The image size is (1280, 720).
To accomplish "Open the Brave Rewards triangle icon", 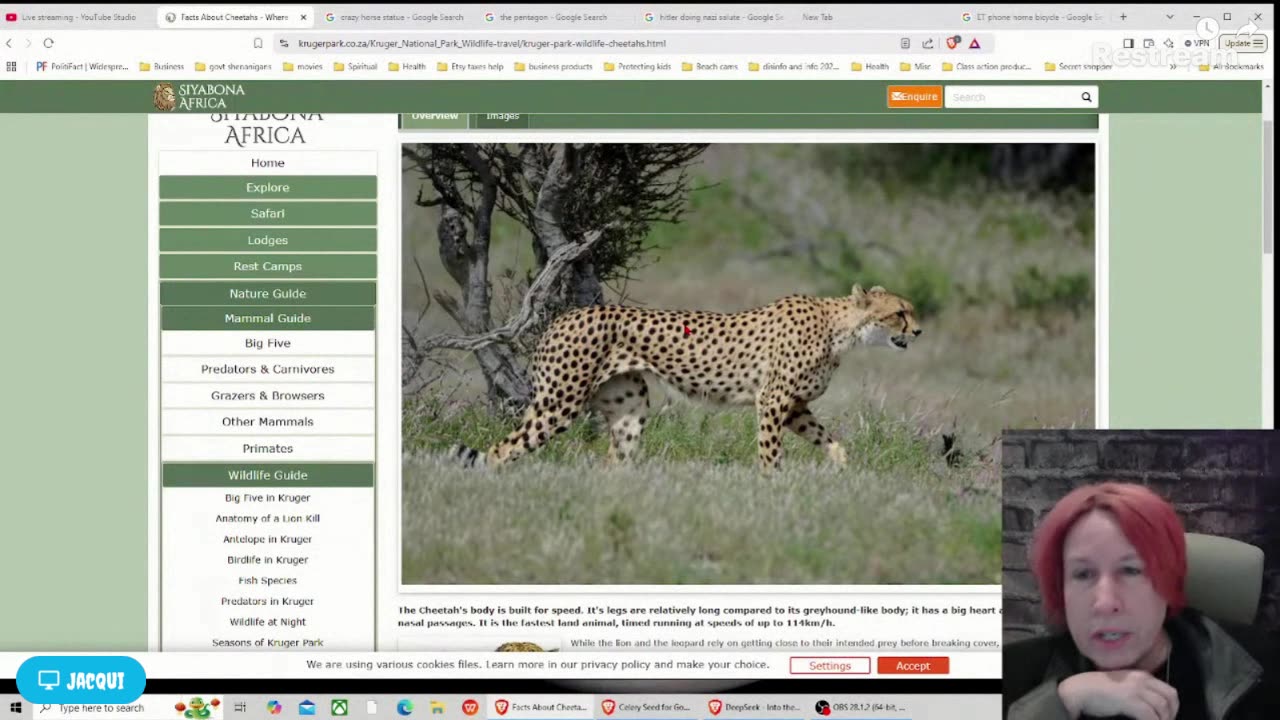I will click(x=974, y=43).
